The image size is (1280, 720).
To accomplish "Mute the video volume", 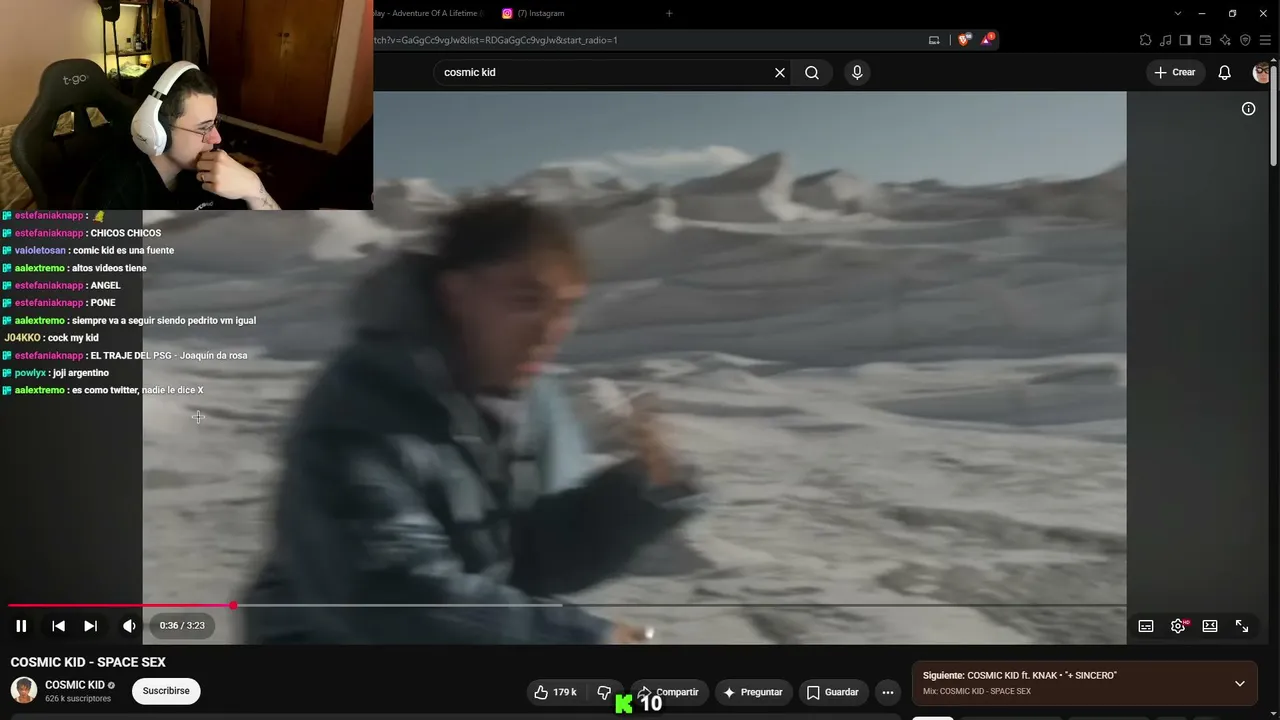I will pyautogui.click(x=129, y=626).
